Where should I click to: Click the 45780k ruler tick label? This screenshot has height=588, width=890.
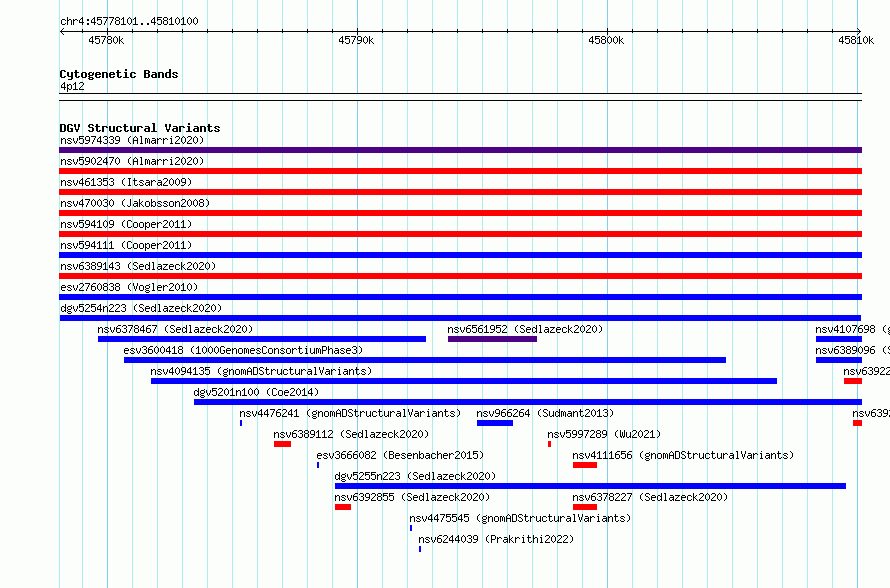click(106, 40)
